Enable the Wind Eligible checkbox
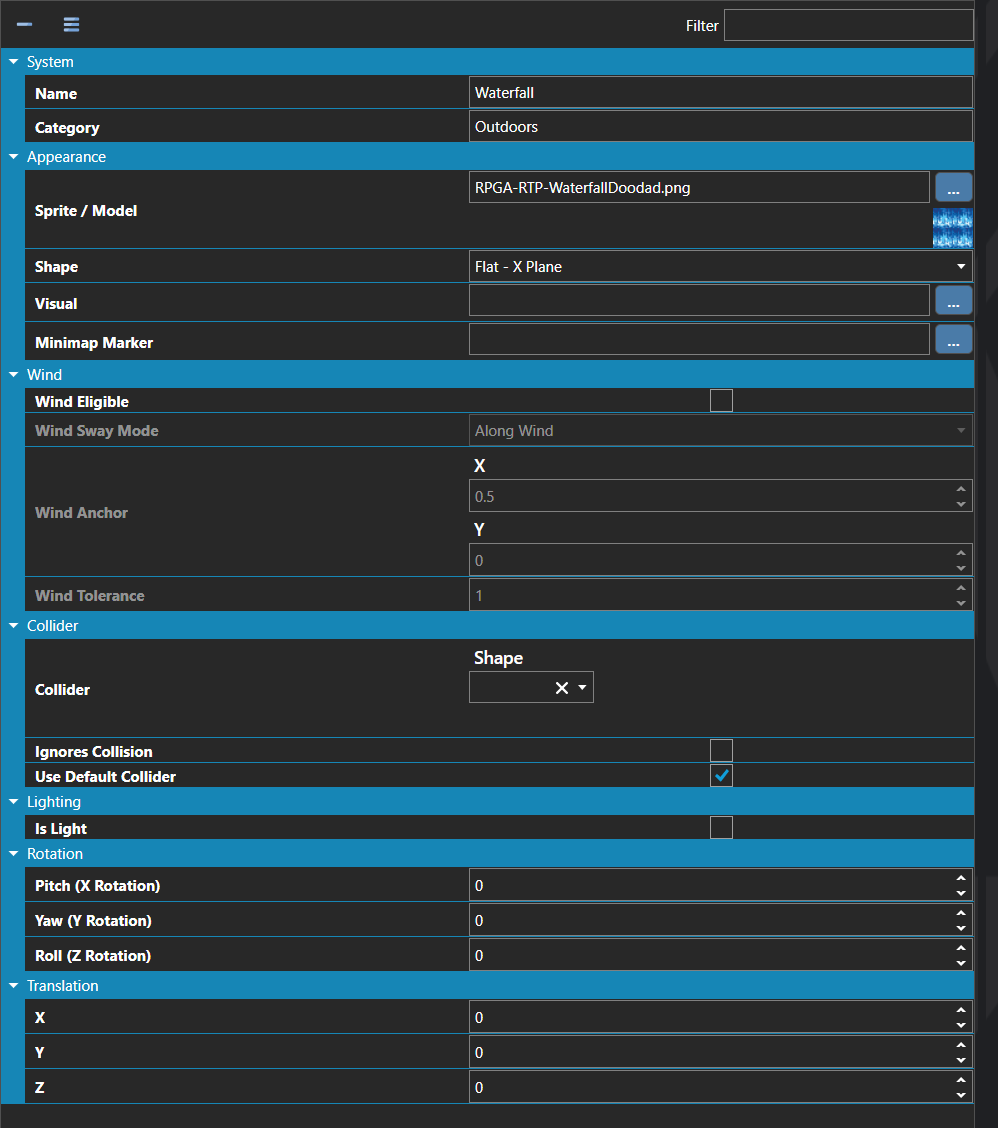The width and height of the screenshot is (998, 1128). click(721, 401)
